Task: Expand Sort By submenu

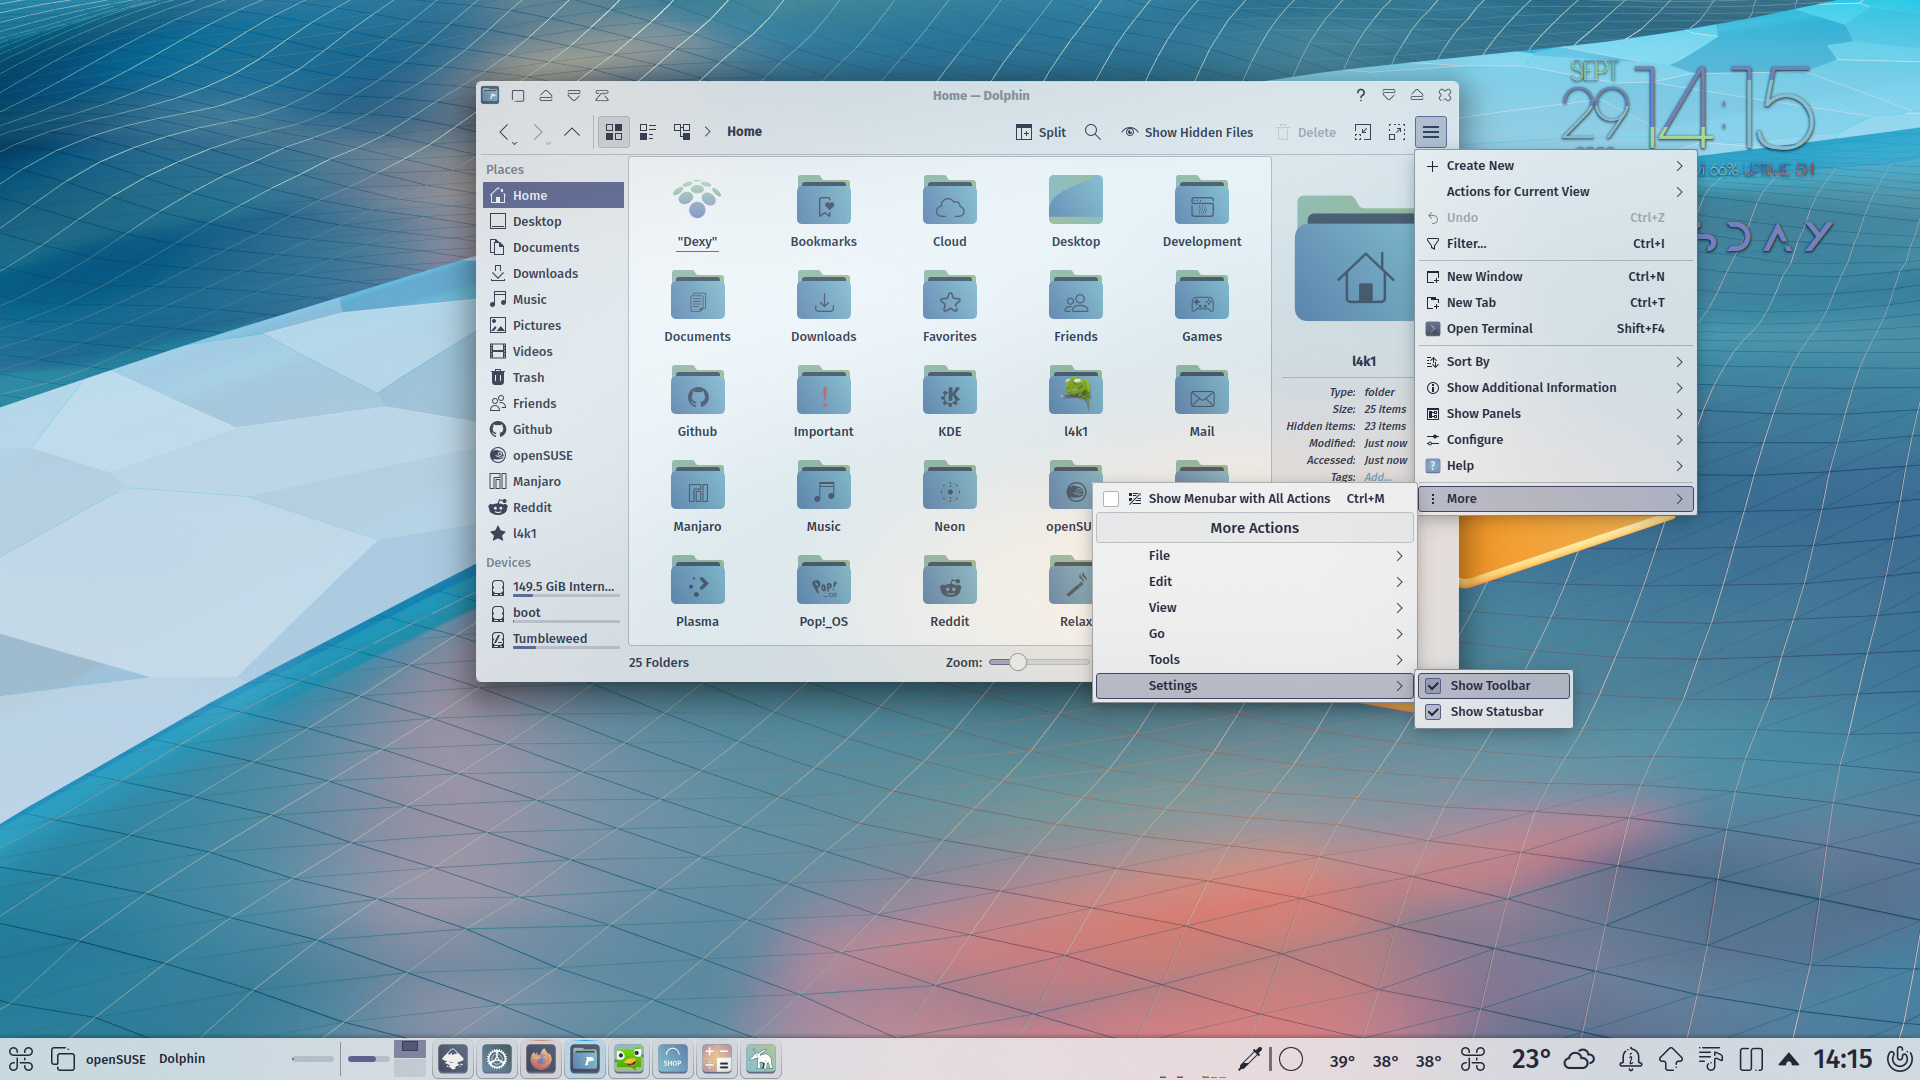Action: (1556, 362)
